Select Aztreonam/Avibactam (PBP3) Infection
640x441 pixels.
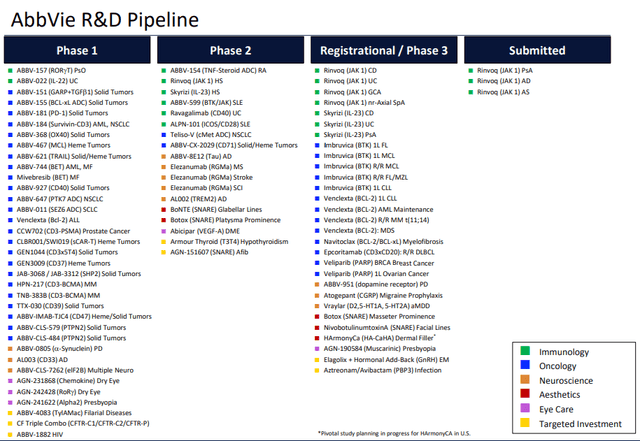coord(382,370)
